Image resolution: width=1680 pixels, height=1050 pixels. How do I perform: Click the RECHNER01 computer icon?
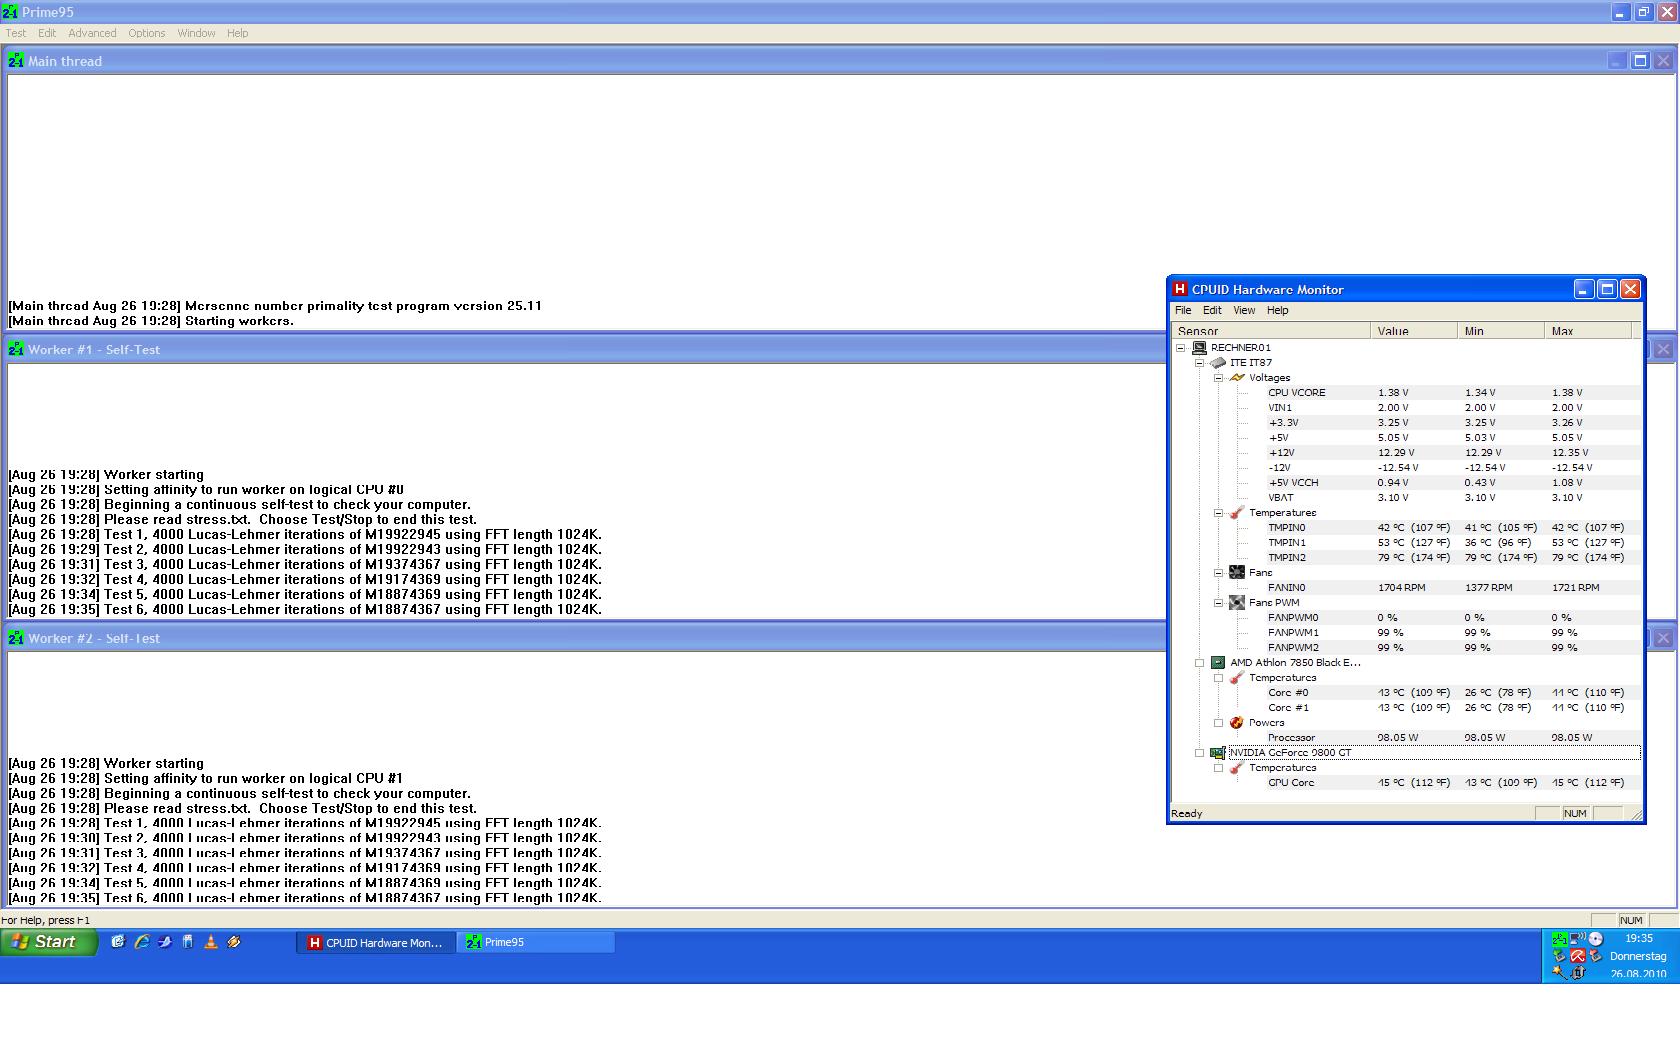pos(1199,348)
